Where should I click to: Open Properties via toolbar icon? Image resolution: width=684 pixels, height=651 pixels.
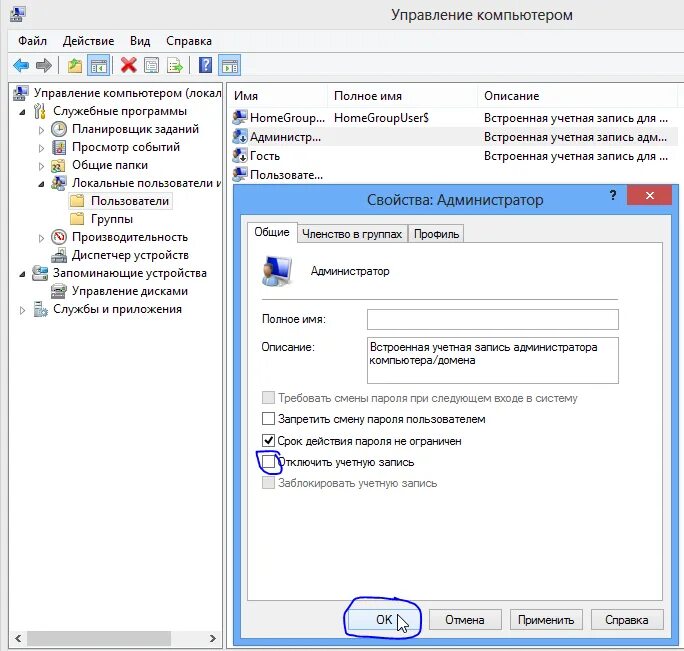[151, 66]
